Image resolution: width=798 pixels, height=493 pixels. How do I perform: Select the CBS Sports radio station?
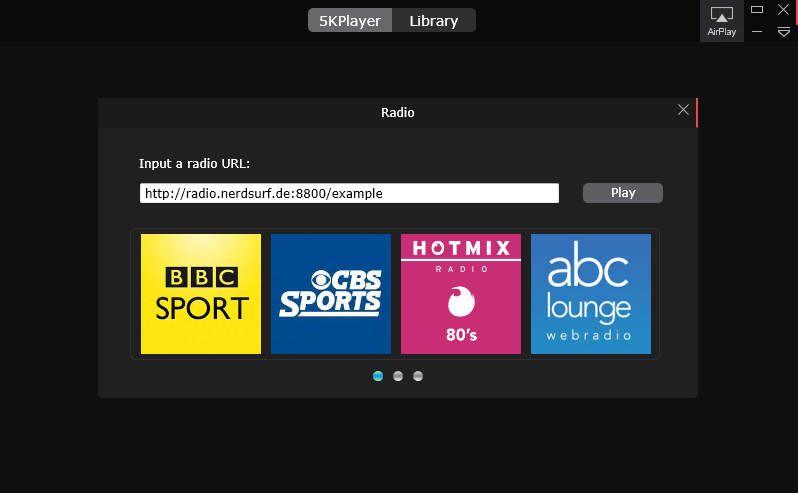tap(331, 294)
